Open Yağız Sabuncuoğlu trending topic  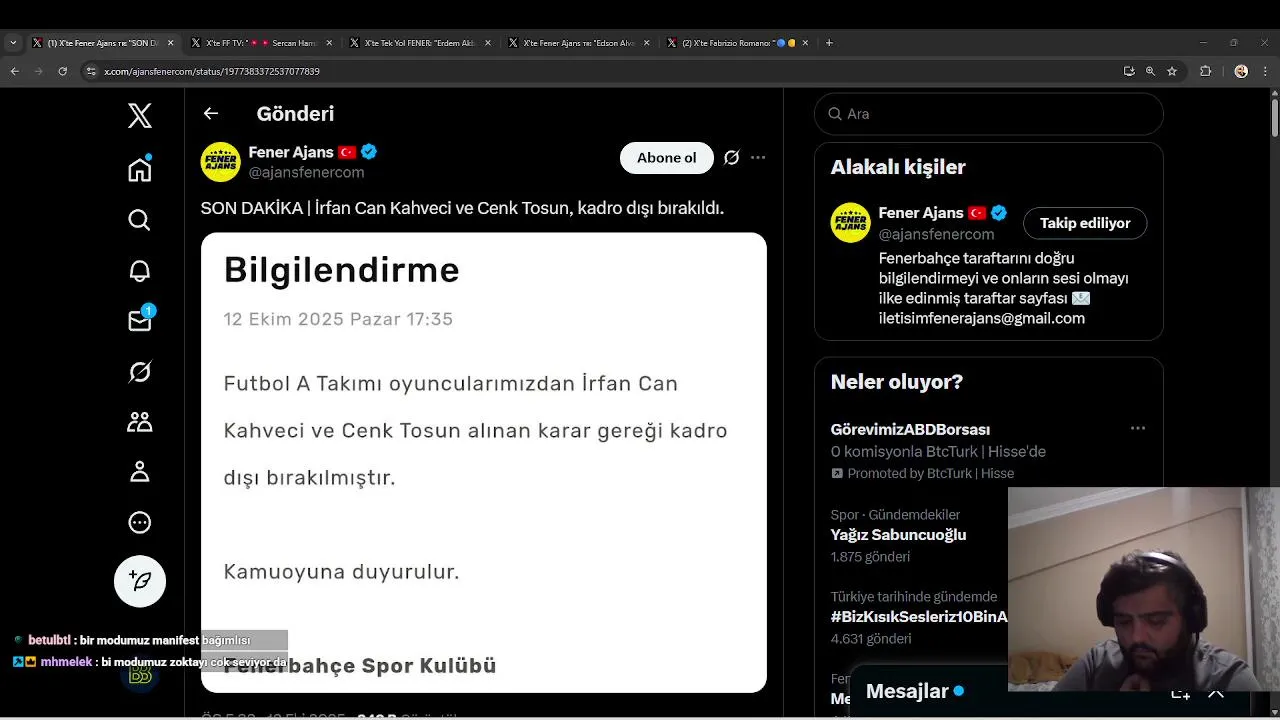898,535
